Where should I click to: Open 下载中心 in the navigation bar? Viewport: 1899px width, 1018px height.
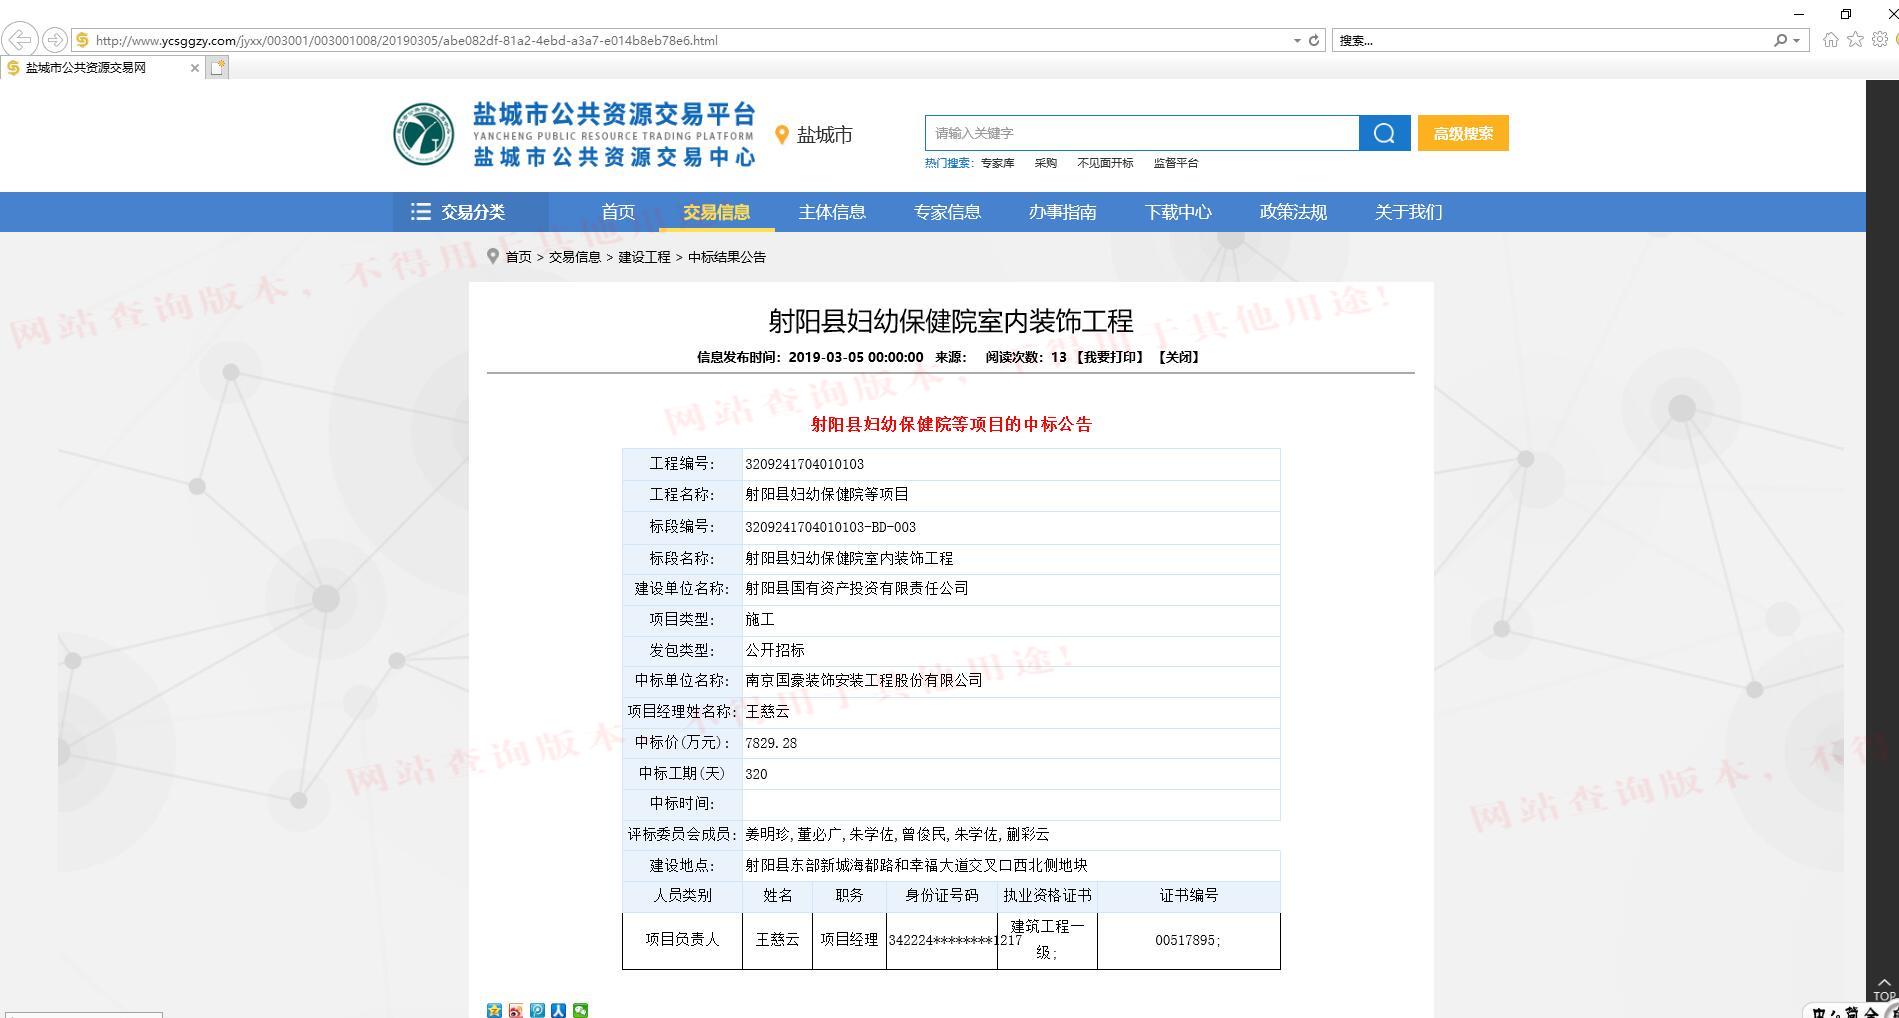point(1178,212)
